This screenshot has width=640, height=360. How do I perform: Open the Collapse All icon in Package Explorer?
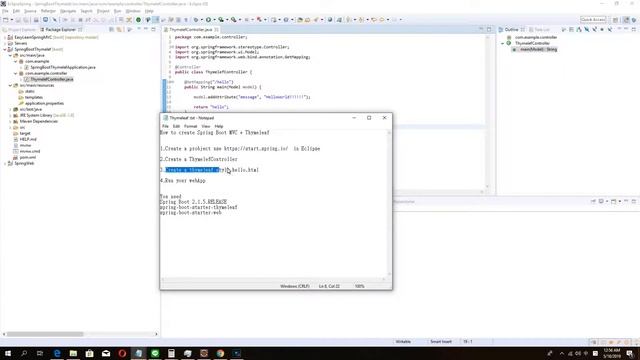[111, 29]
